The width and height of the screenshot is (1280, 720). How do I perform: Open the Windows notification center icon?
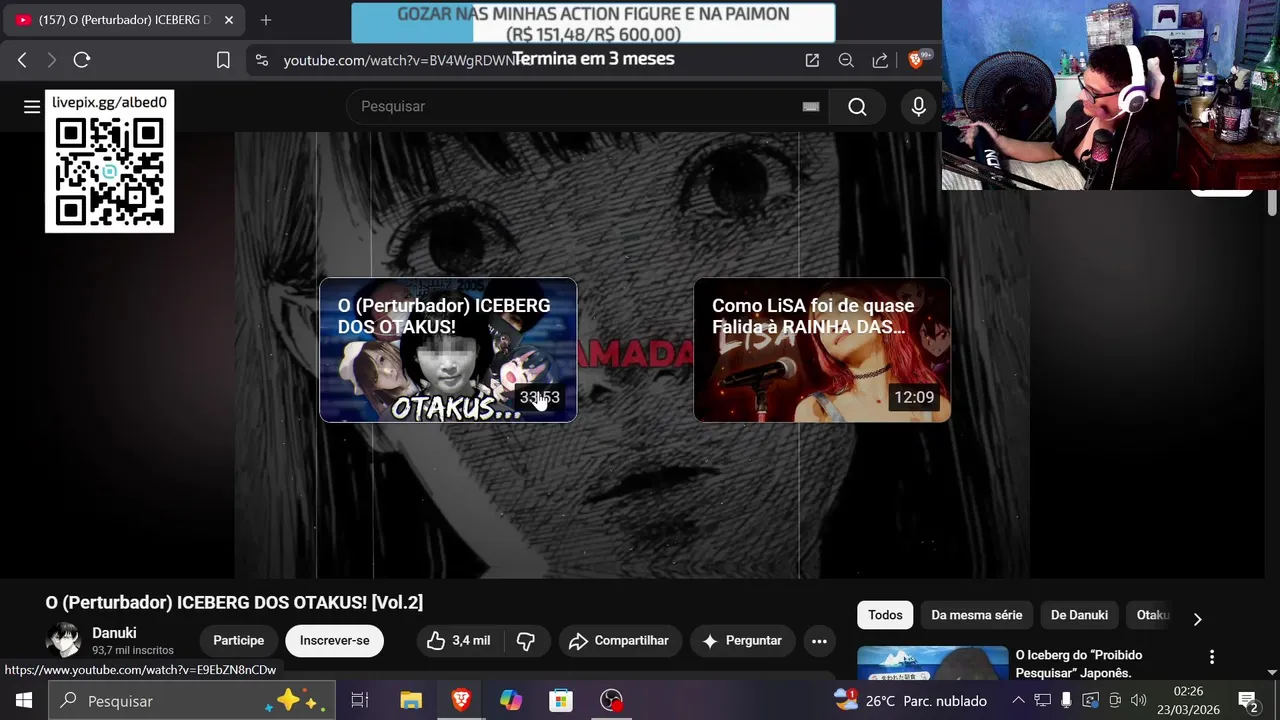tap(1248, 700)
